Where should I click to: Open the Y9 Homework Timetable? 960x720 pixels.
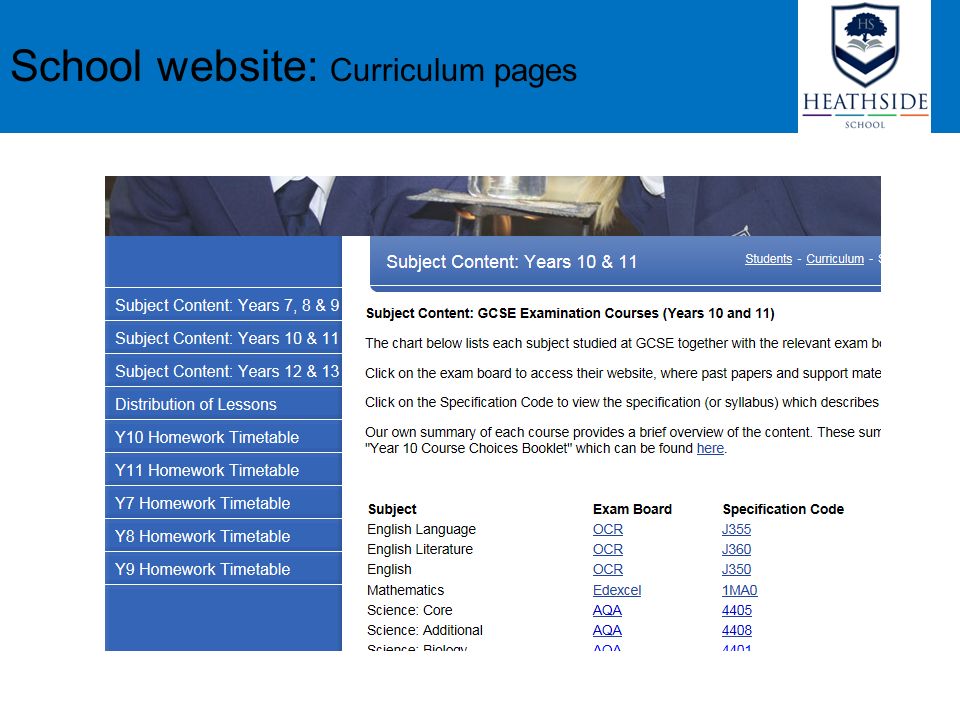click(223, 569)
